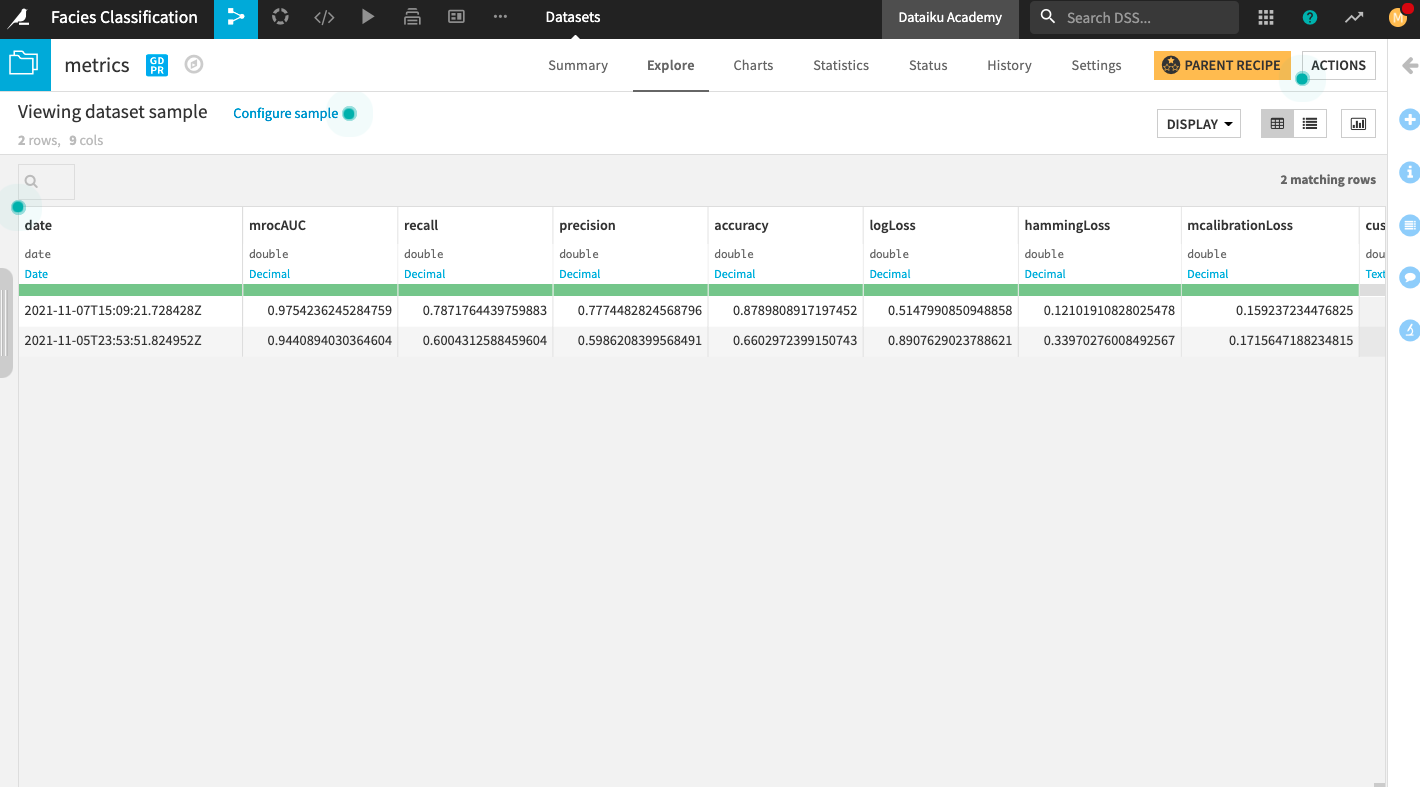Click the Configure sample link

point(286,113)
